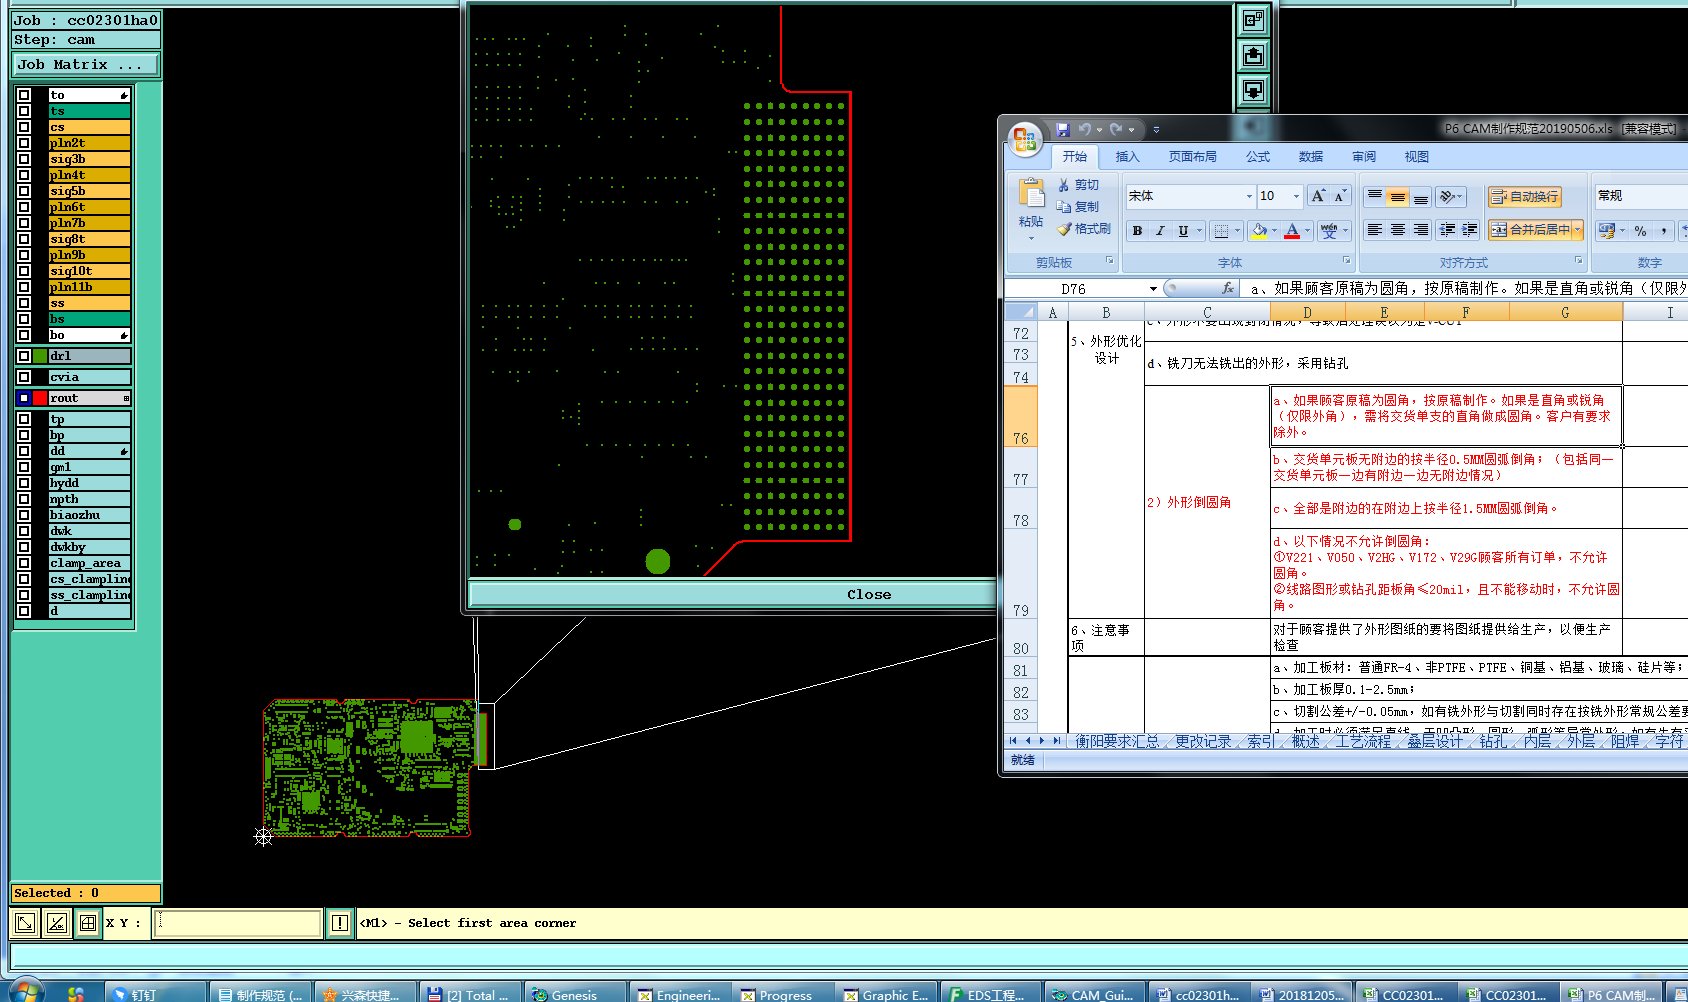Open the font size dropdown
Viewport: 1688px width, 1002px height.
[1296, 196]
